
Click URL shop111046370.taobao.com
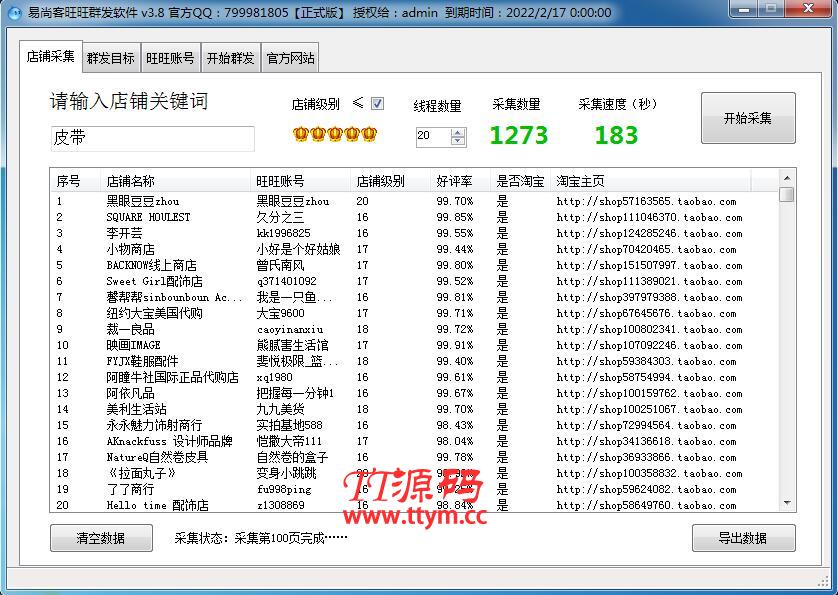649,218
